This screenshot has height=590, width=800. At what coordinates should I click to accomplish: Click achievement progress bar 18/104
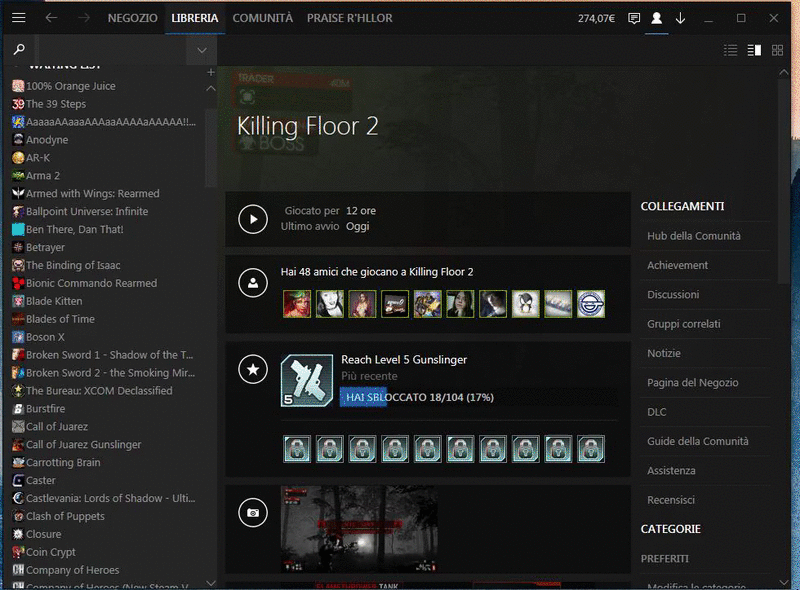(479, 397)
